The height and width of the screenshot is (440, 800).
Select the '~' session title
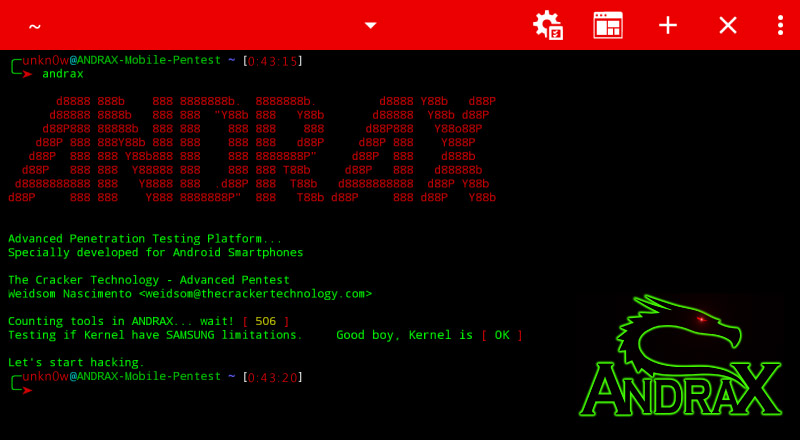coord(35,26)
